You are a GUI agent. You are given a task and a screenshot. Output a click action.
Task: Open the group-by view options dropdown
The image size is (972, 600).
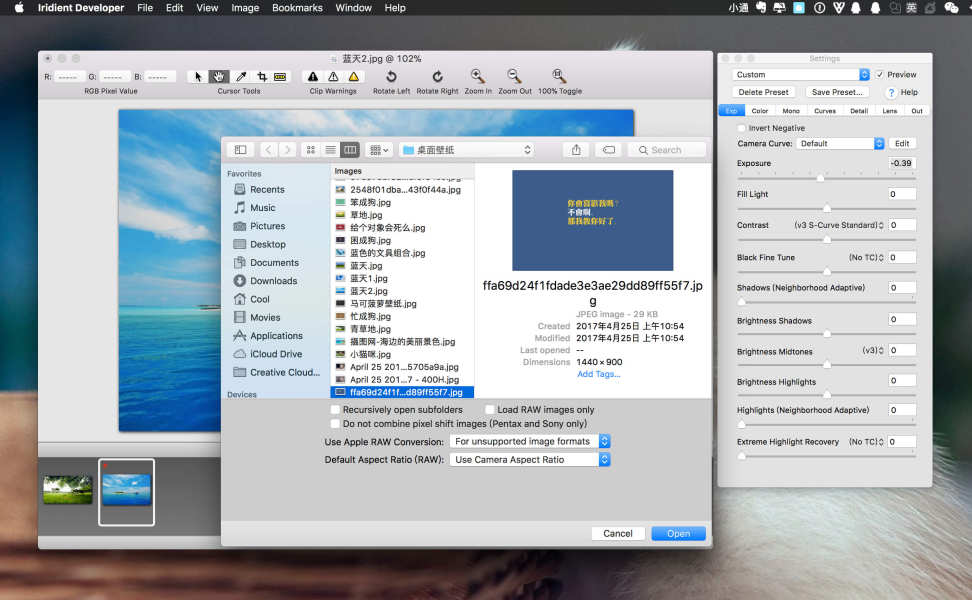pos(378,150)
